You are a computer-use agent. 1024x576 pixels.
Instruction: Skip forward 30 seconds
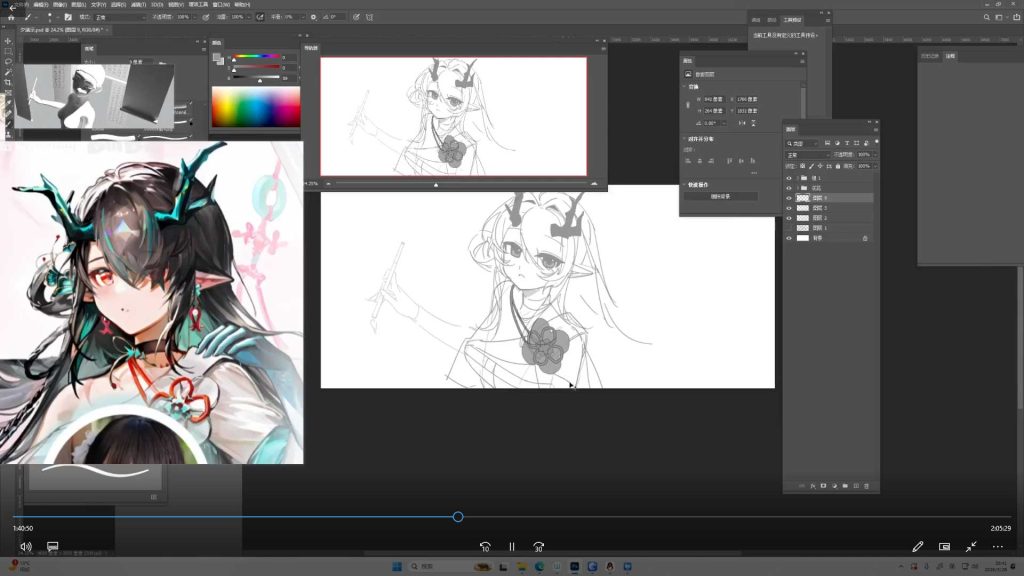click(x=538, y=547)
